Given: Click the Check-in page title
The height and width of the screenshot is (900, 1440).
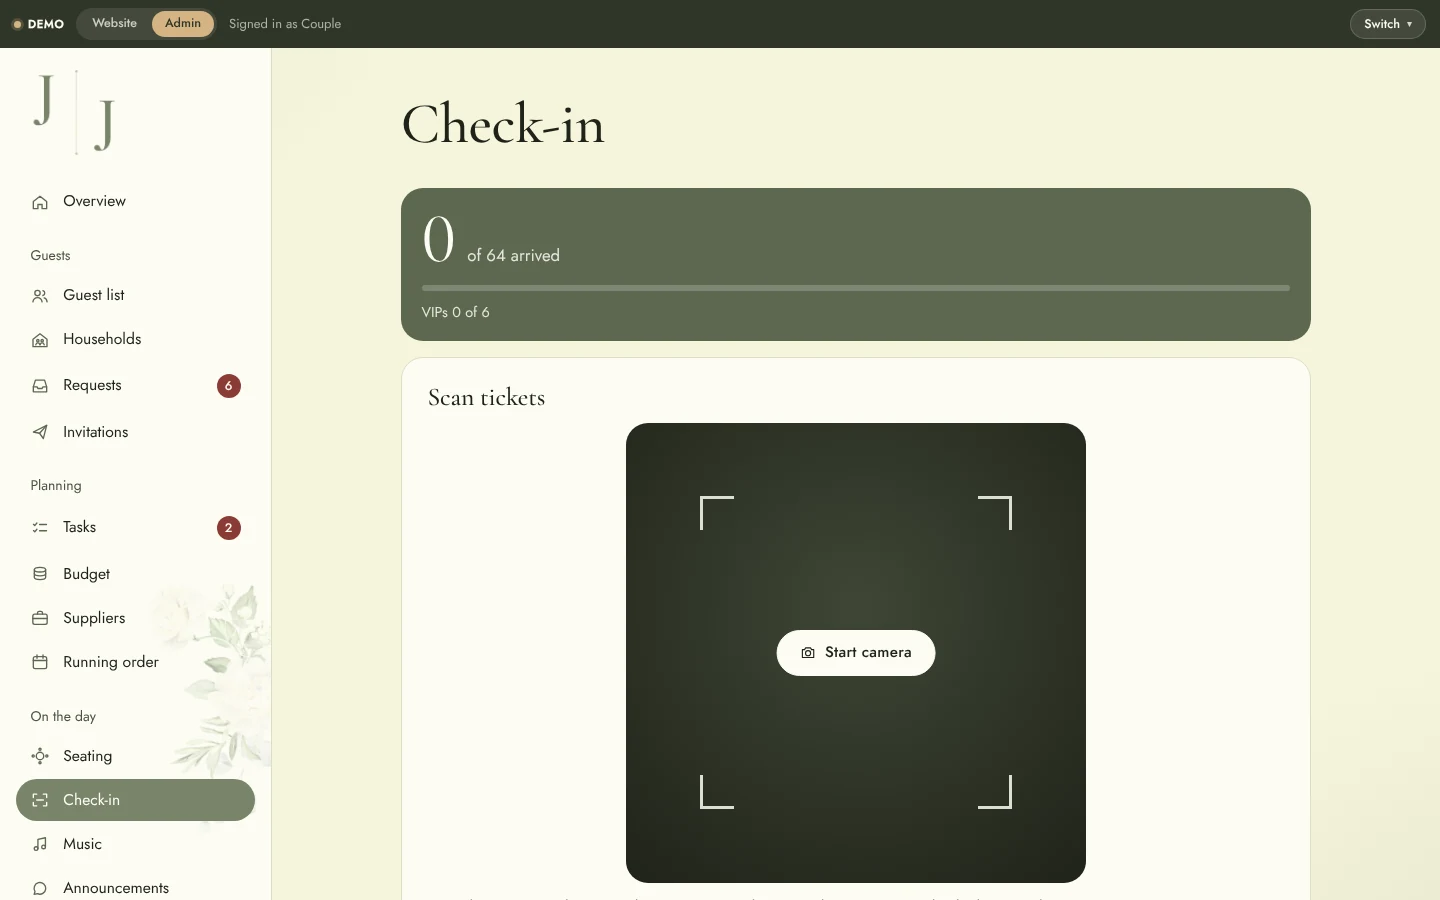Looking at the screenshot, I should coord(503,125).
